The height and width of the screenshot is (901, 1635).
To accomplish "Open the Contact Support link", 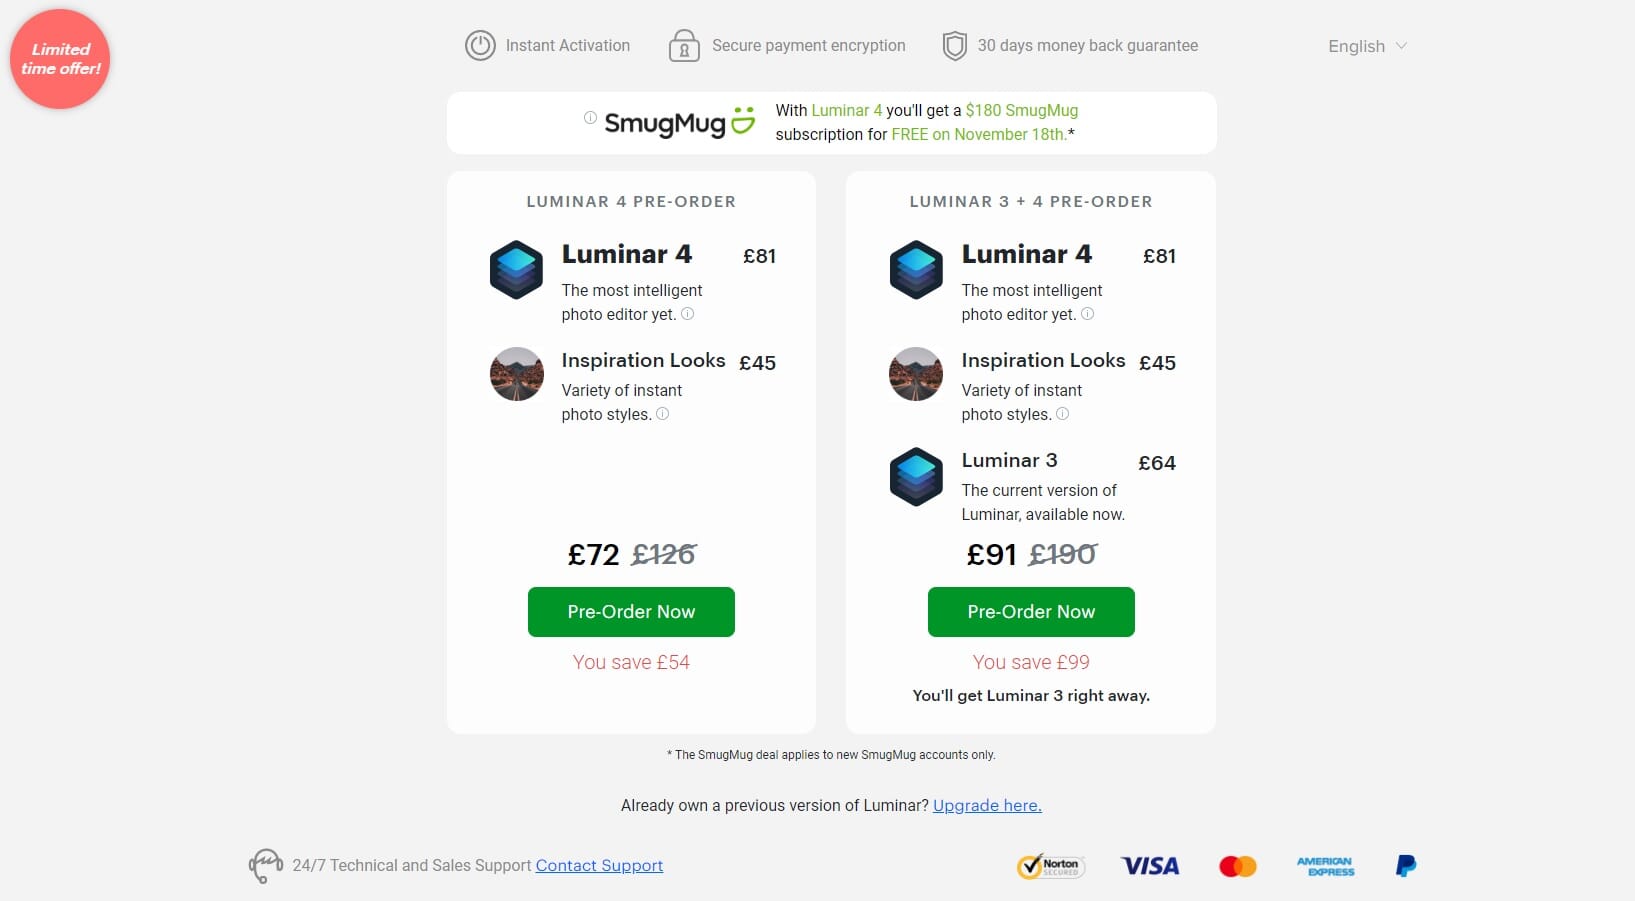I will pos(599,866).
